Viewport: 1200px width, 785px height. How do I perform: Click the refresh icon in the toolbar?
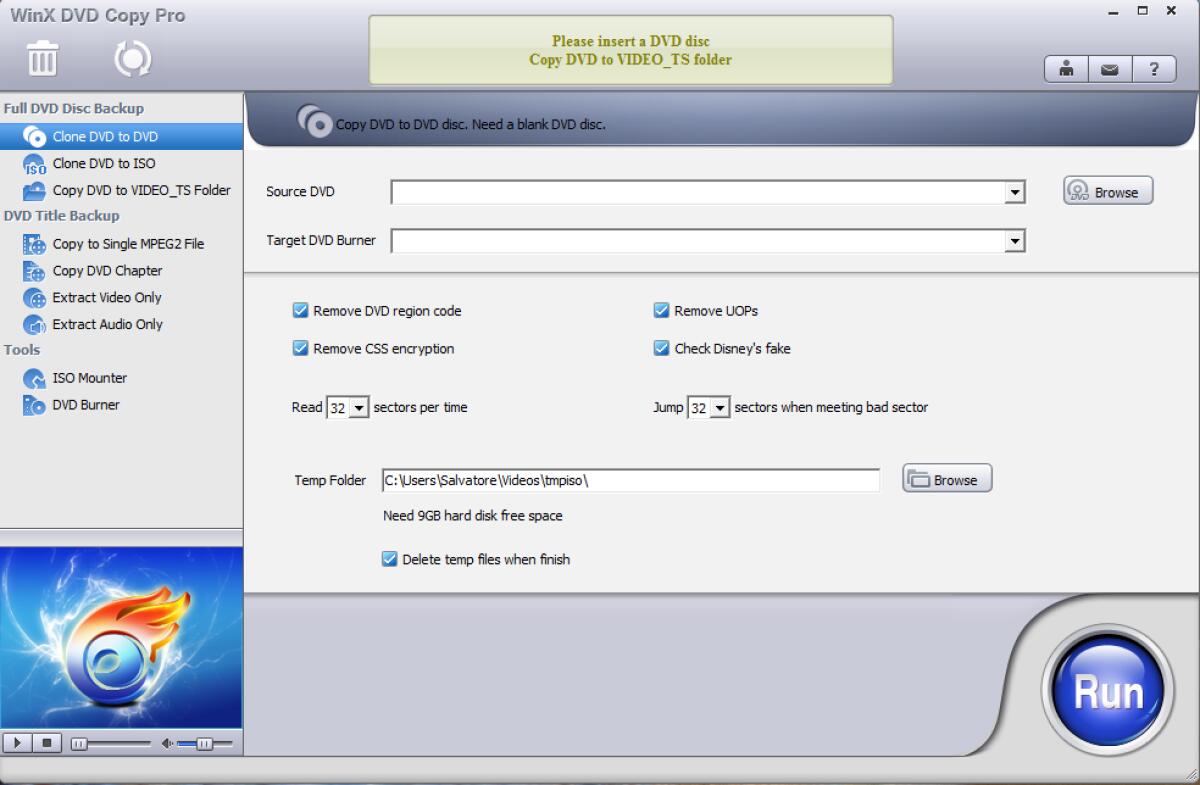tap(130, 59)
